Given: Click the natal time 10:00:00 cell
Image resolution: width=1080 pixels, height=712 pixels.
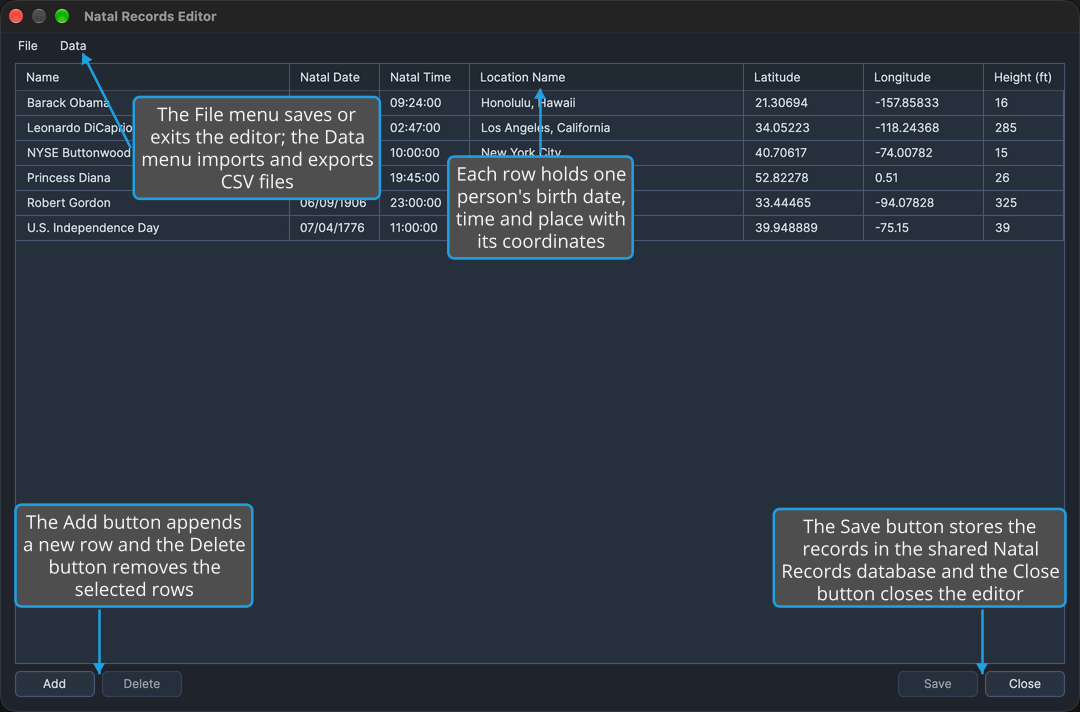Looking at the screenshot, I should tap(424, 152).
